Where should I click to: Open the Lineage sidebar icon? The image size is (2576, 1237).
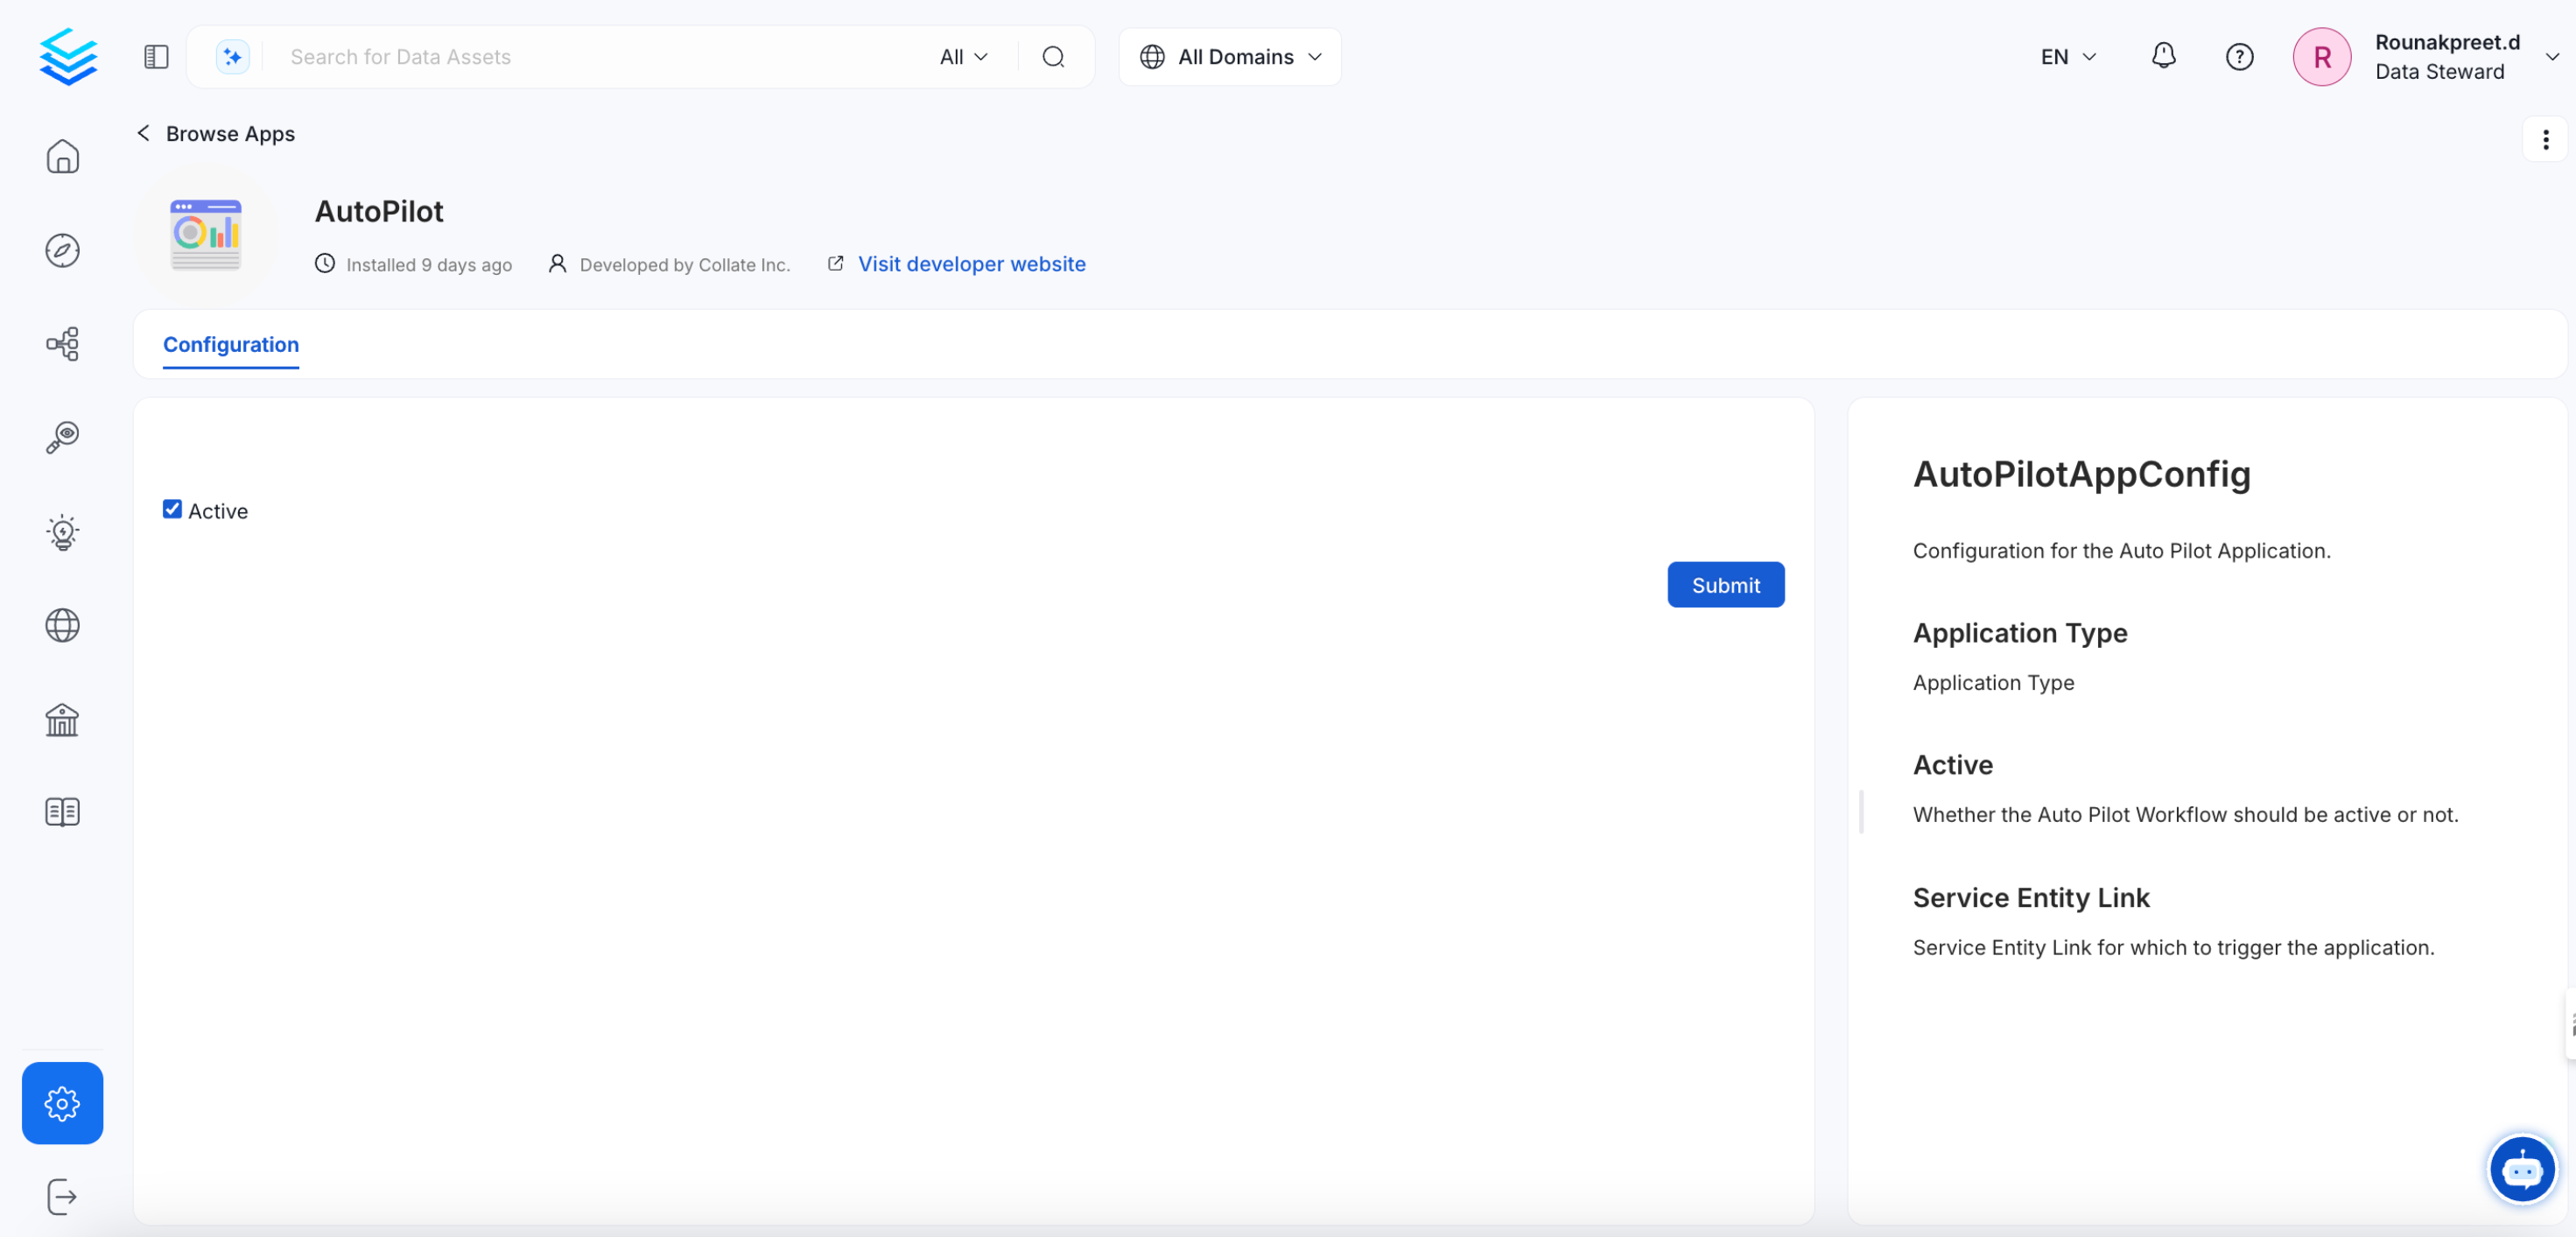[62, 344]
